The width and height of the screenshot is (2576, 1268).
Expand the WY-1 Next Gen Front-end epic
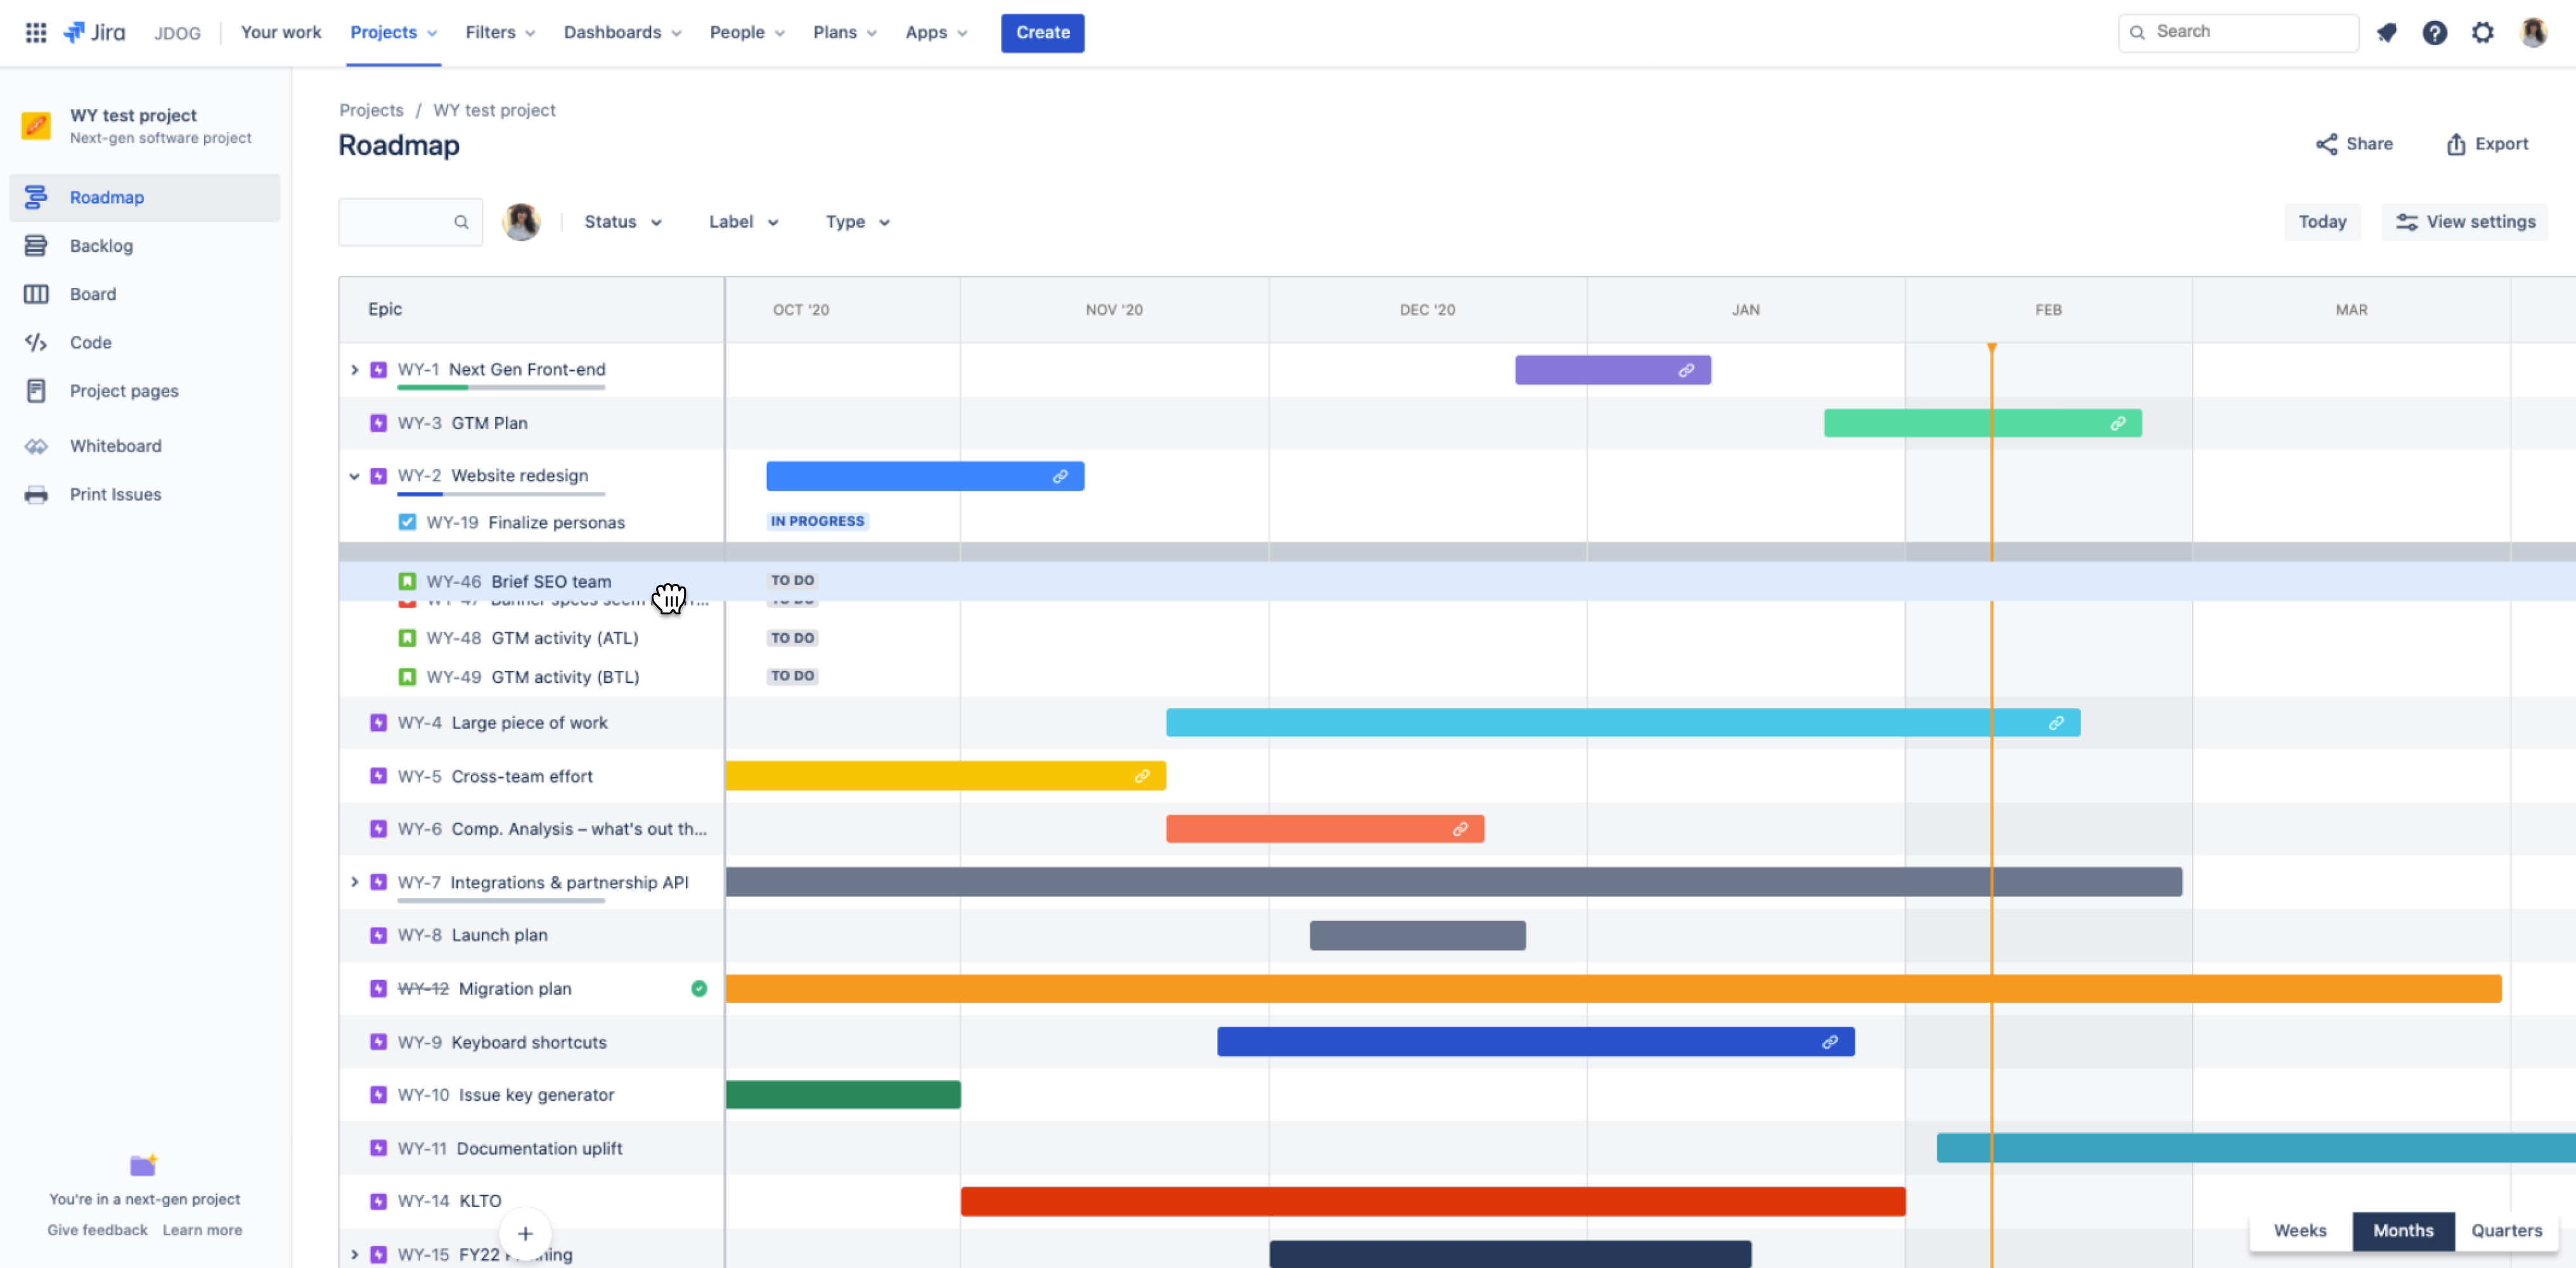point(354,370)
